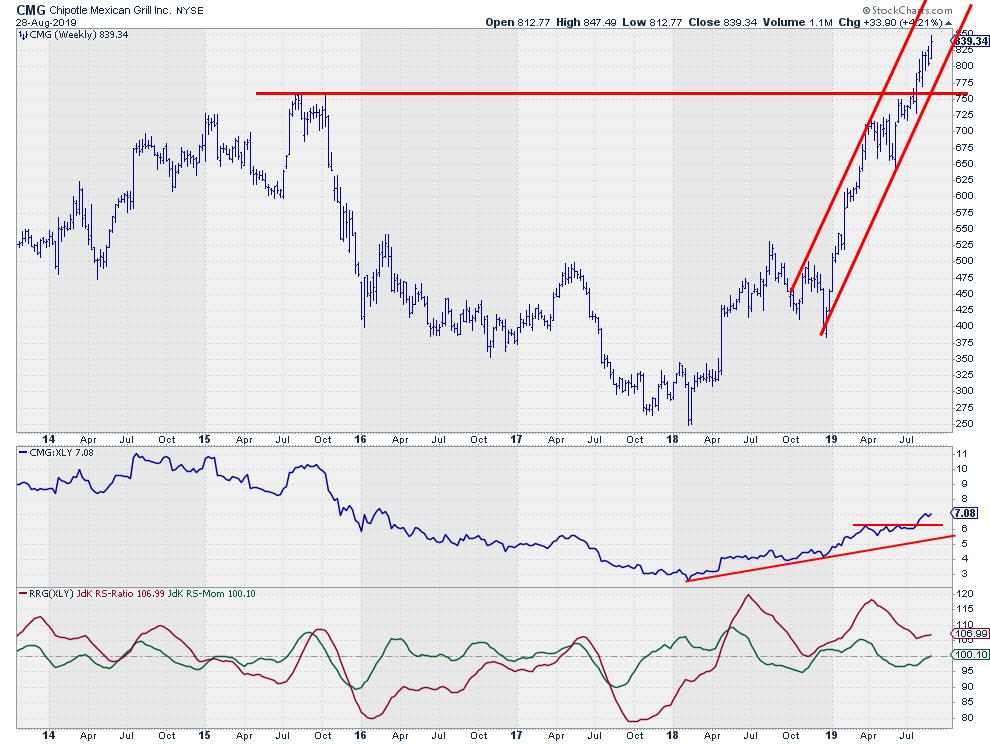Click the 250 price axis label
This screenshot has width=990, height=744.
click(x=964, y=424)
